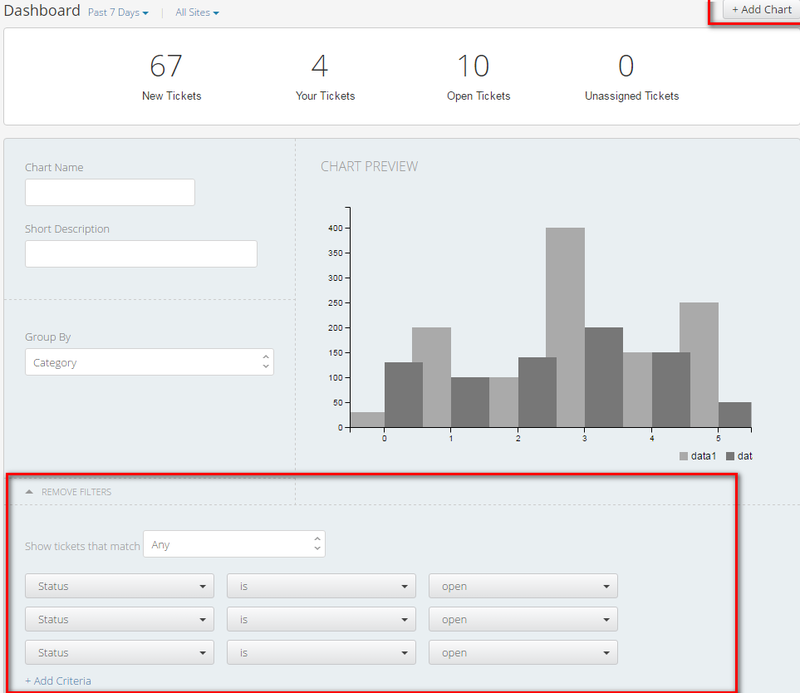Click the Chart Name input field

point(109,192)
